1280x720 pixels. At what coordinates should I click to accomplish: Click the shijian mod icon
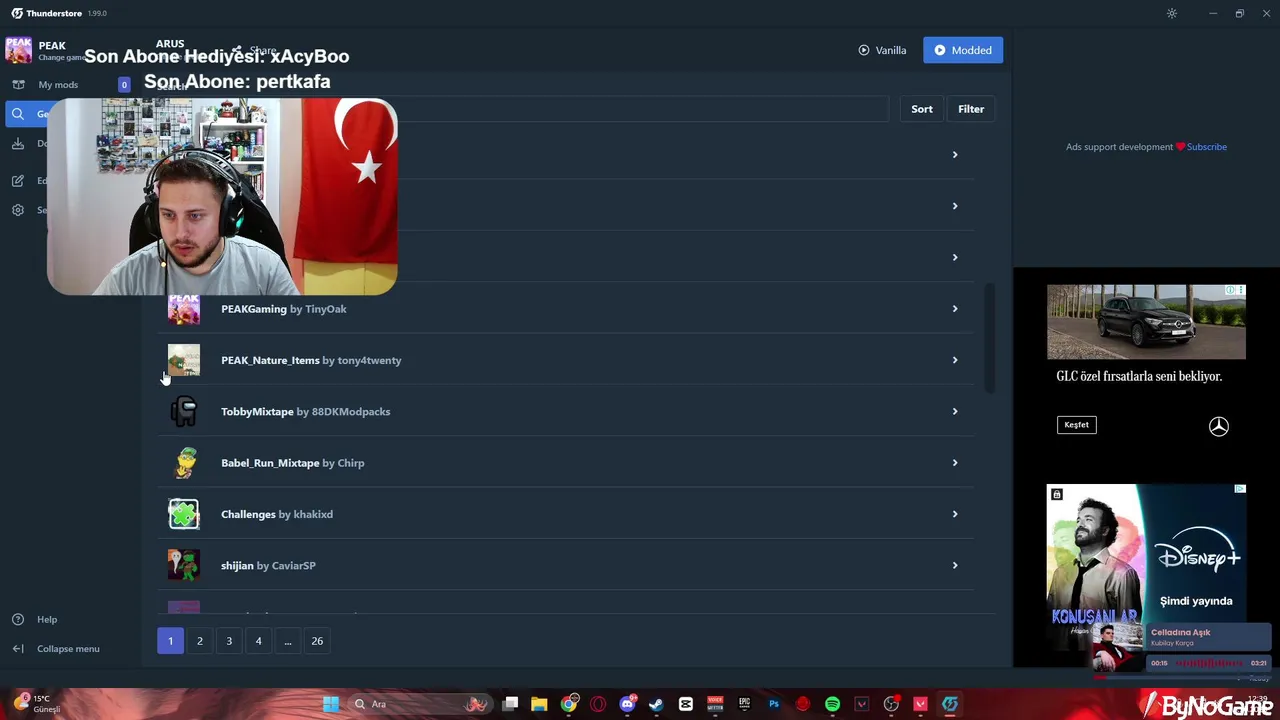pyautogui.click(x=184, y=565)
